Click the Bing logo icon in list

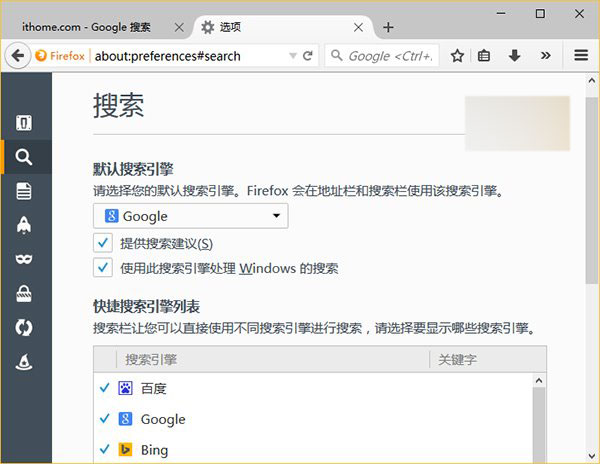click(125, 449)
